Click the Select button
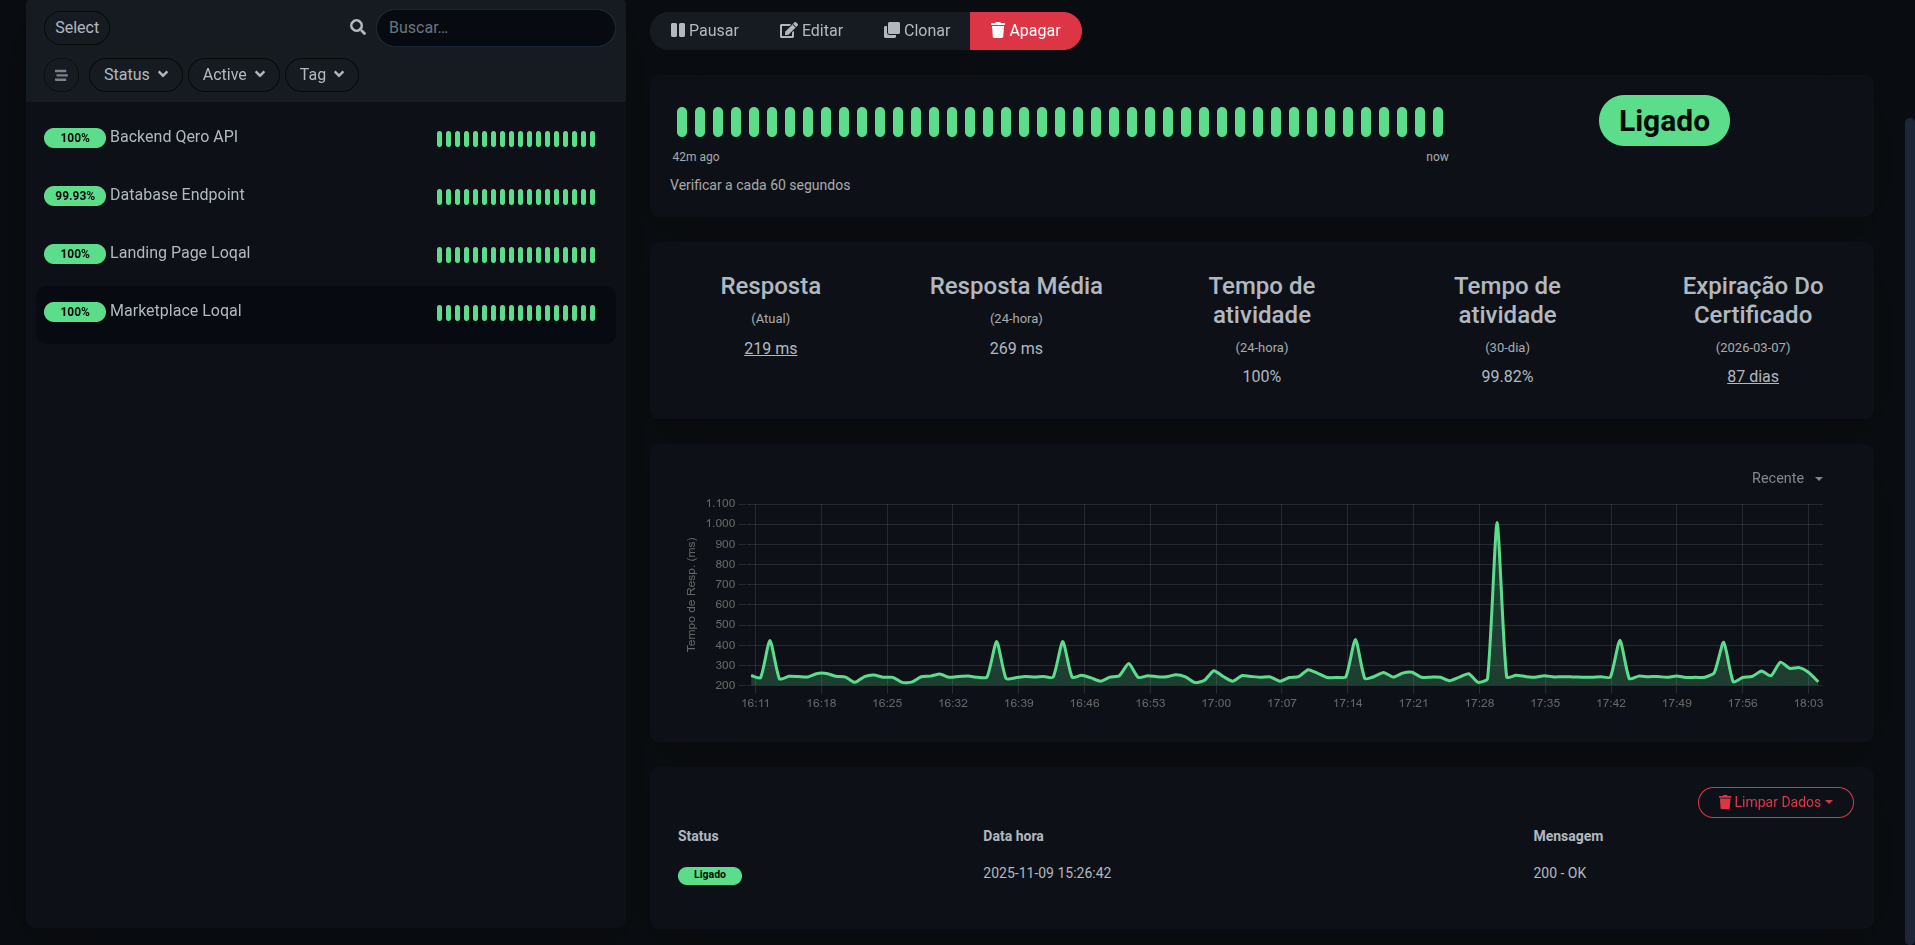 76,27
